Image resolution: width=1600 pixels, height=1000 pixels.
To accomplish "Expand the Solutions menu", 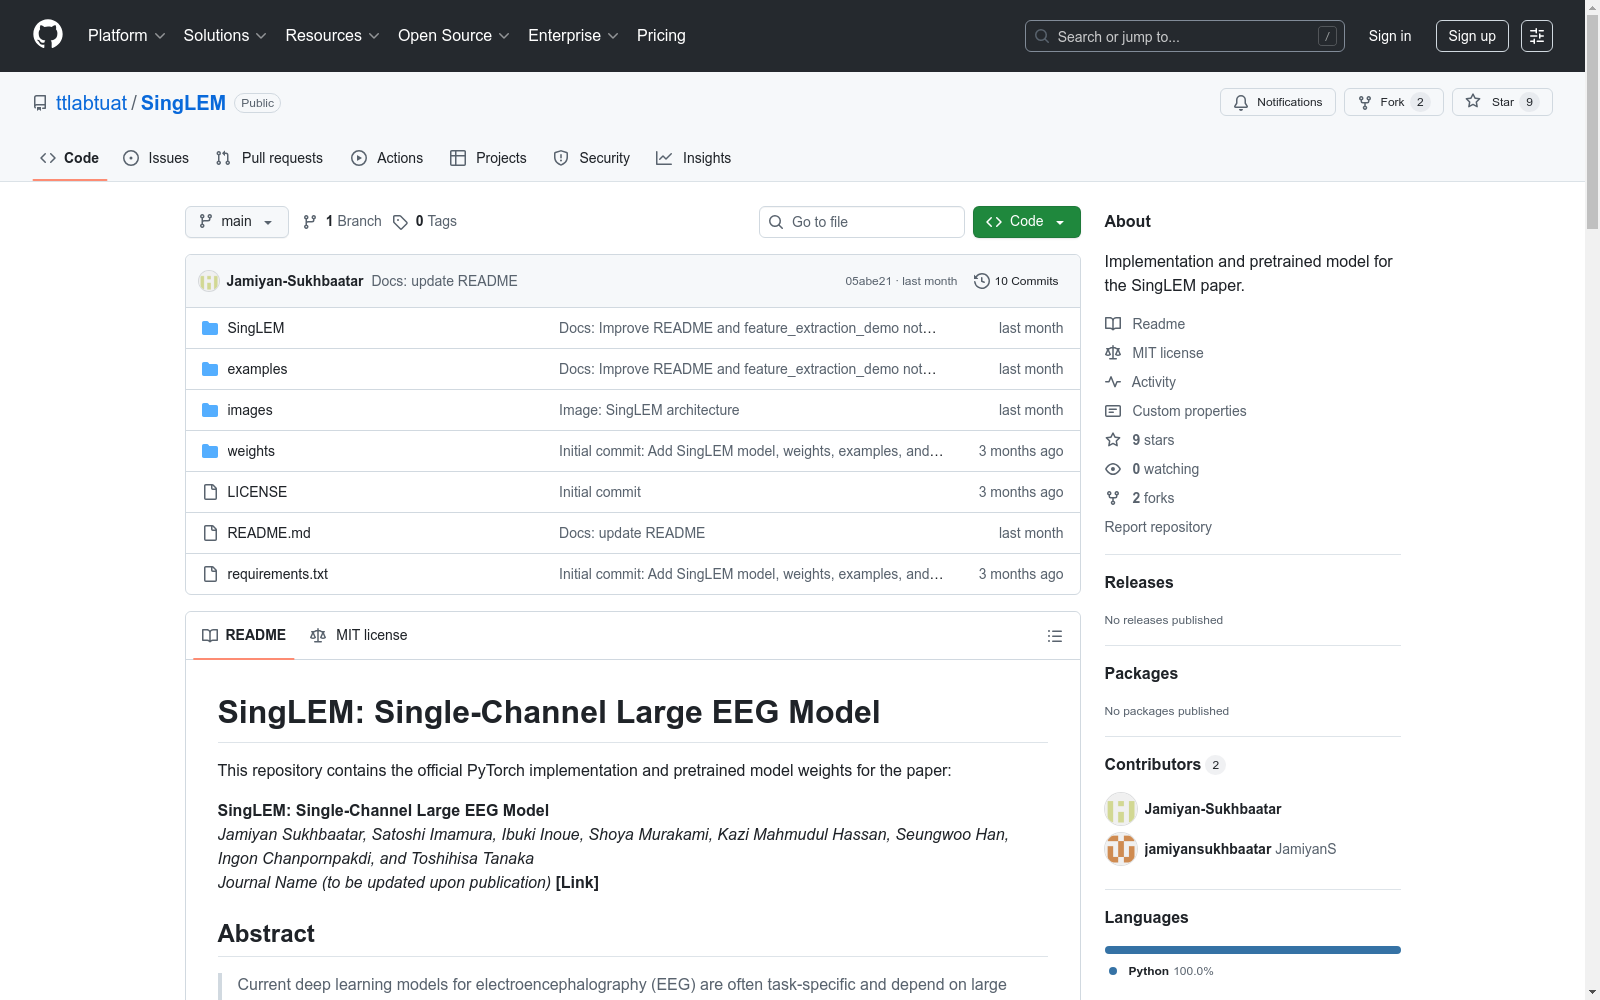I will pyautogui.click(x=225, y=36).
